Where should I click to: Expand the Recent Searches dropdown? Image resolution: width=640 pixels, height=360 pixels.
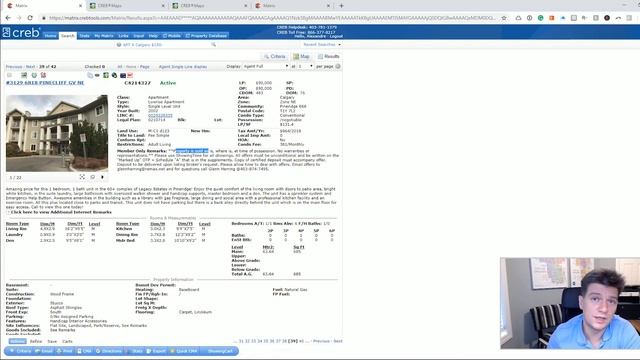(322, 44)
